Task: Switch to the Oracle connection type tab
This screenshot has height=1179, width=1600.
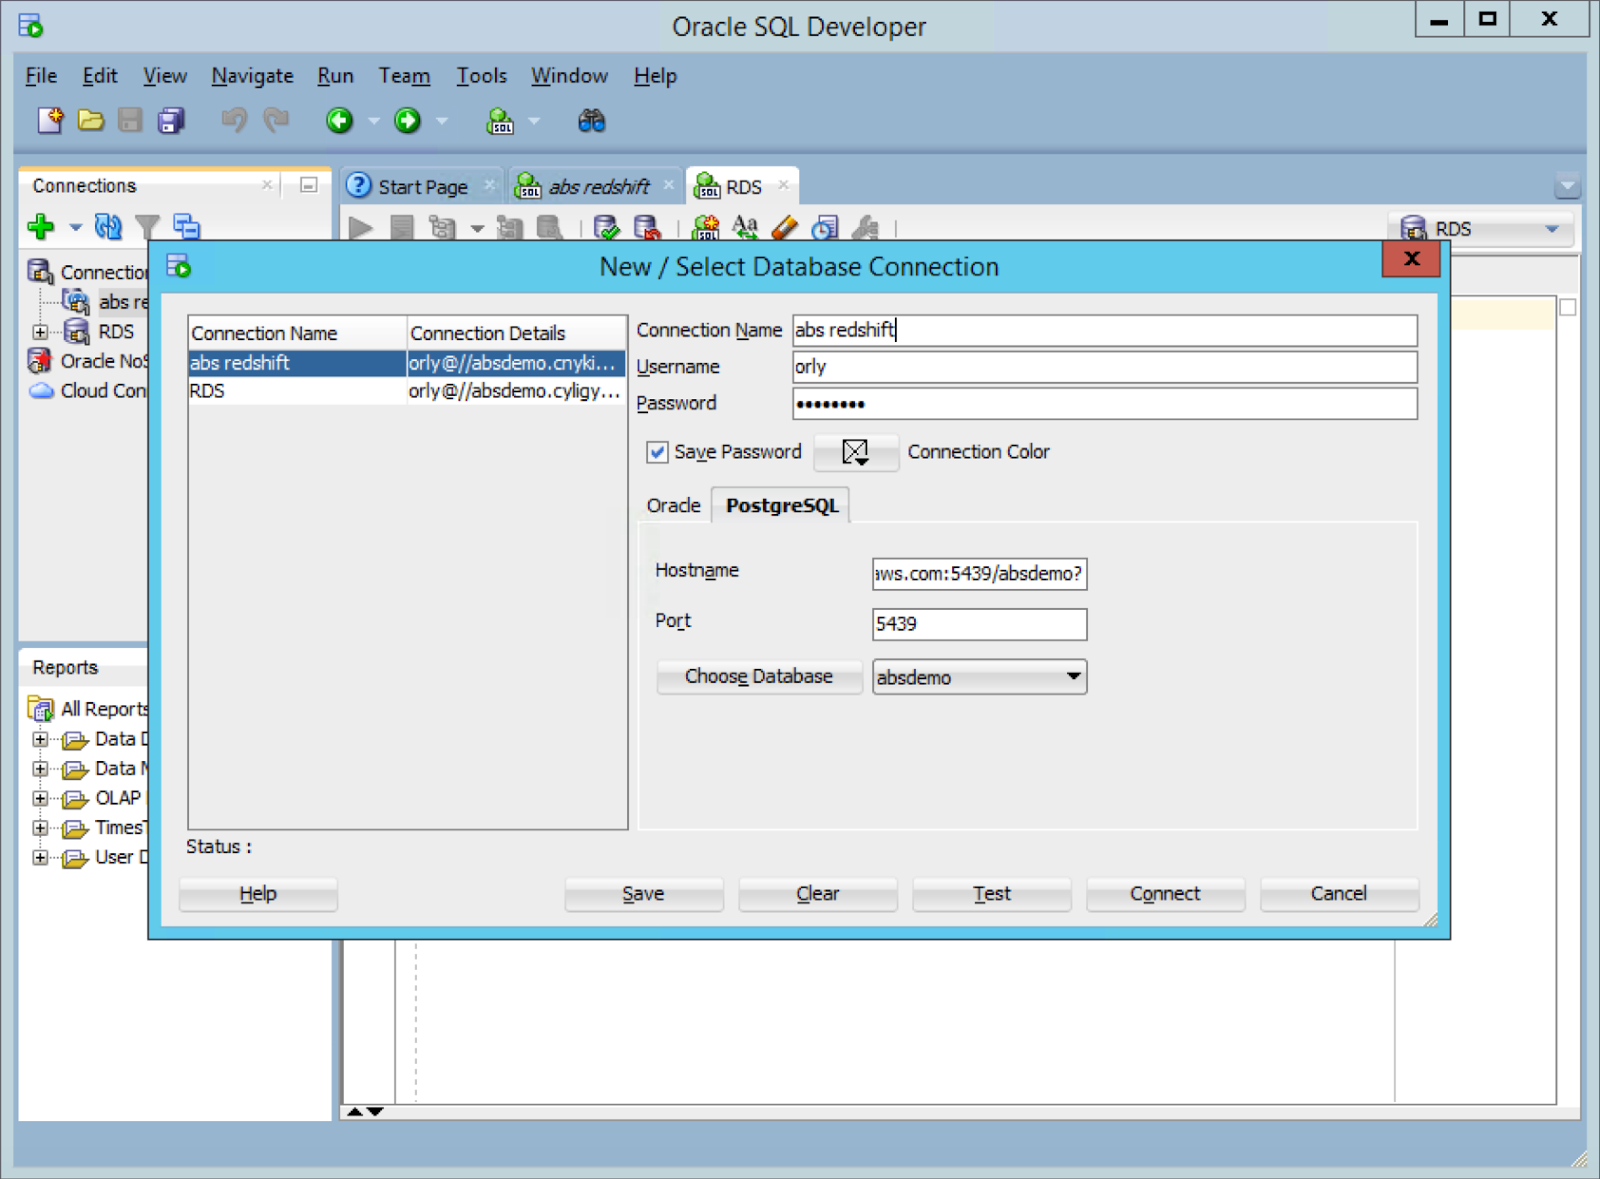Action: coord(673,506)
